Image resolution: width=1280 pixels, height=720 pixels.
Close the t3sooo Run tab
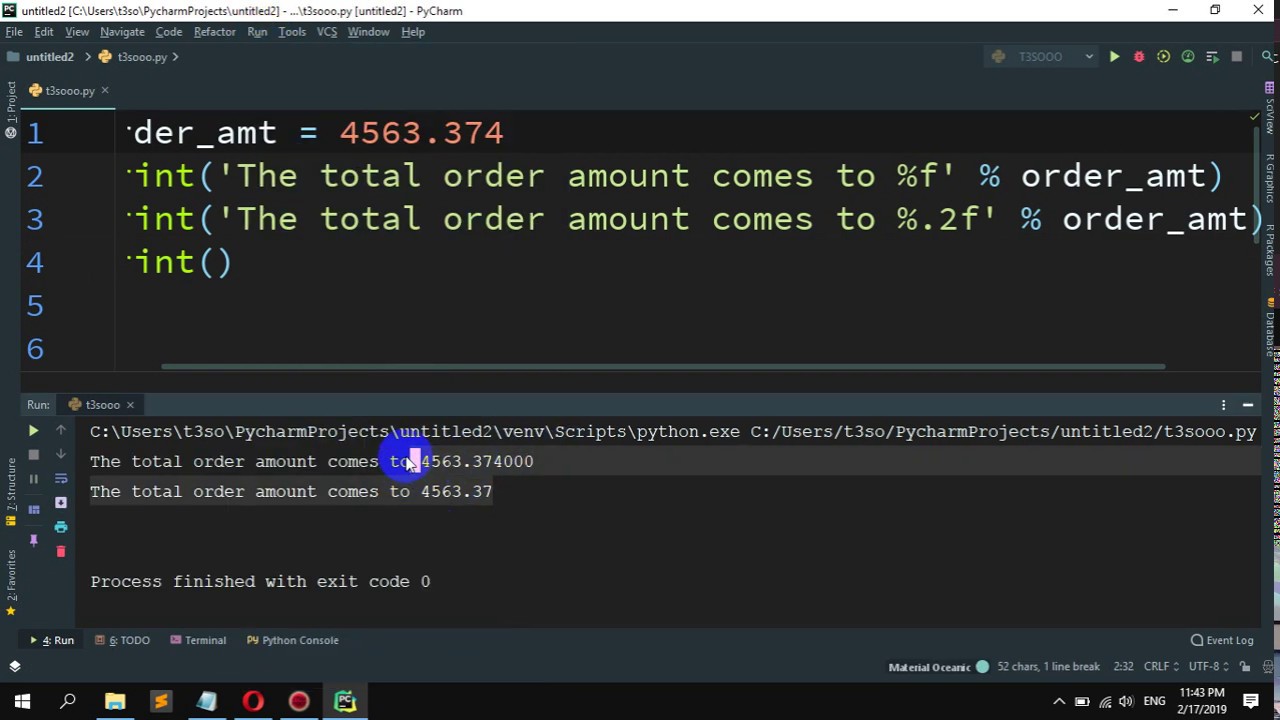[130, 405]
